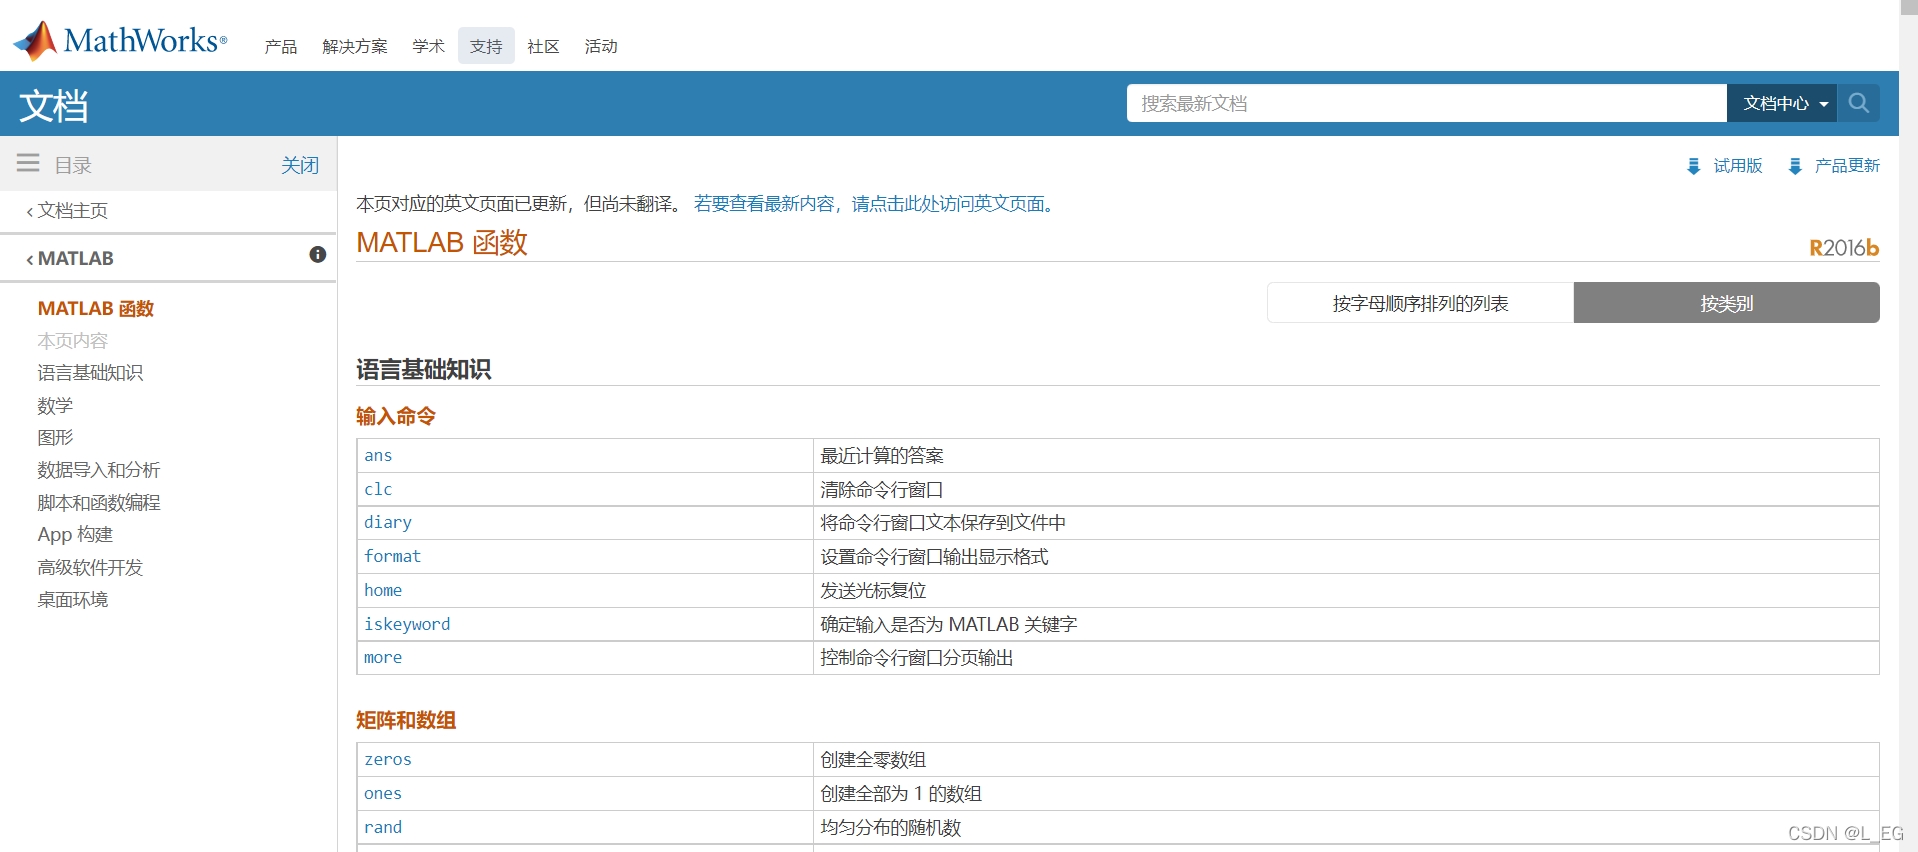Click the search magnifier icon
Image resolution: width=1918 pixels, height=852 pixels.
[x=1859, y=103]
